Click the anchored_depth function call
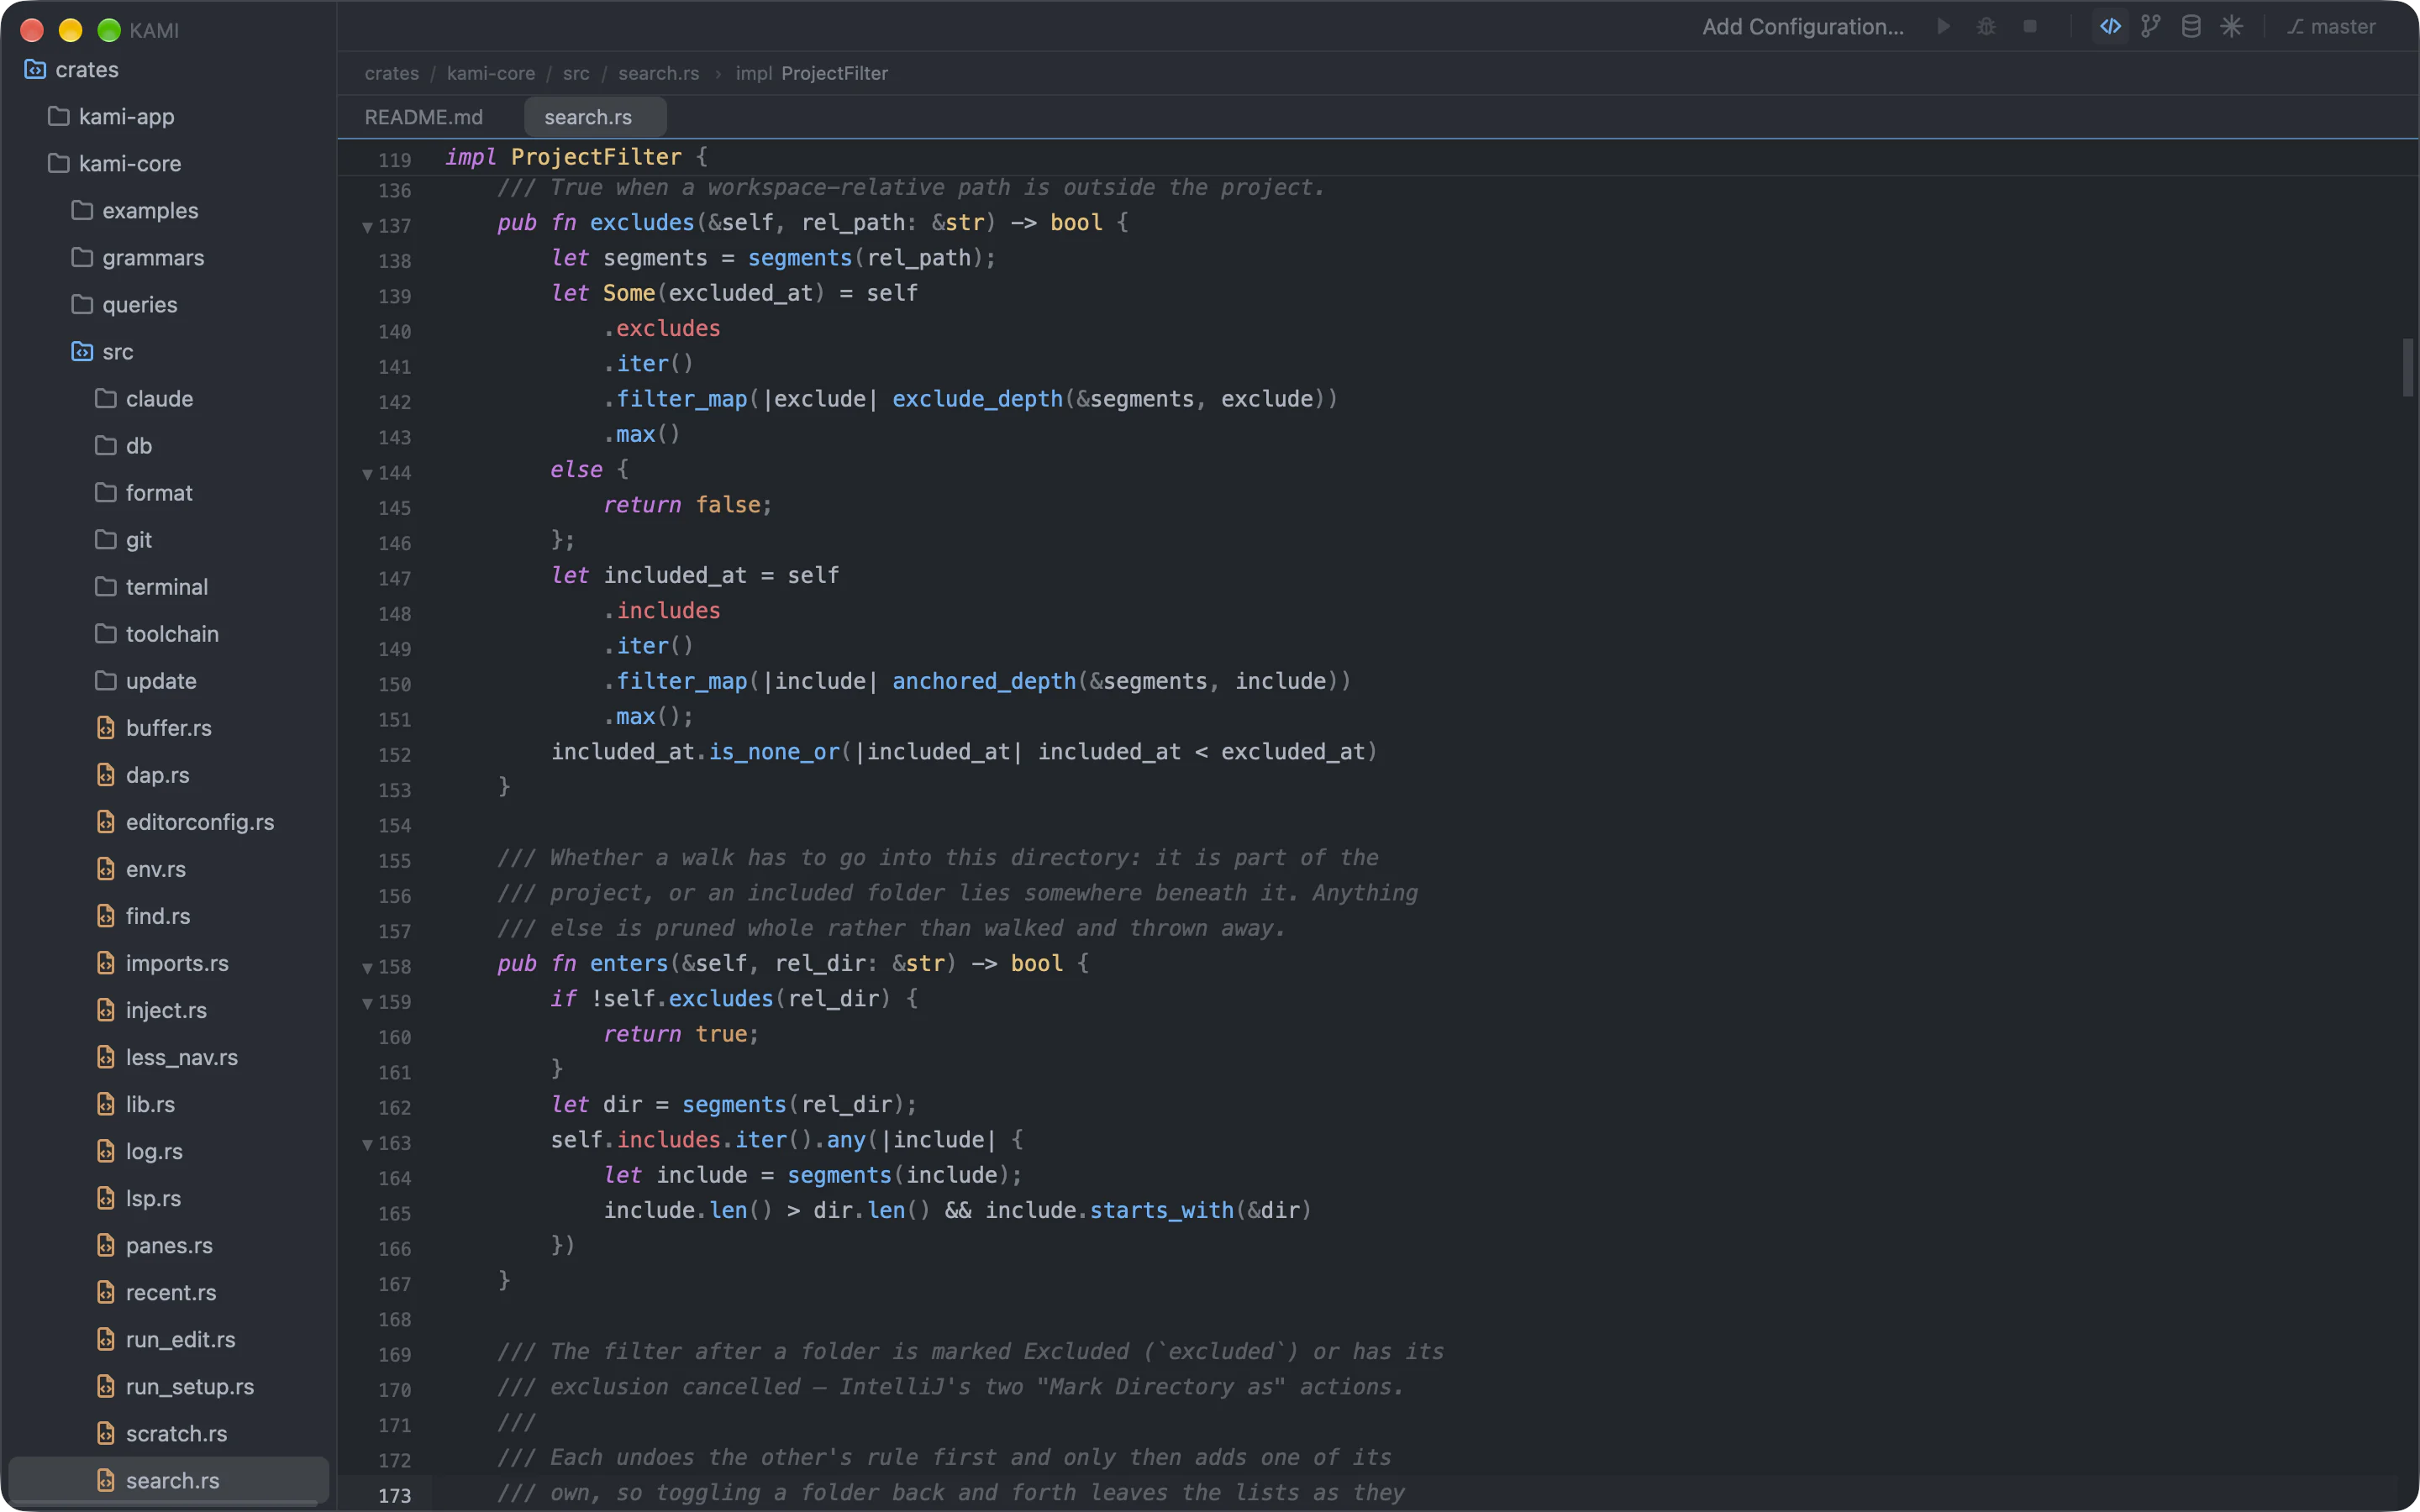This screenshot has width=2420, height=1512. [984, 681]
